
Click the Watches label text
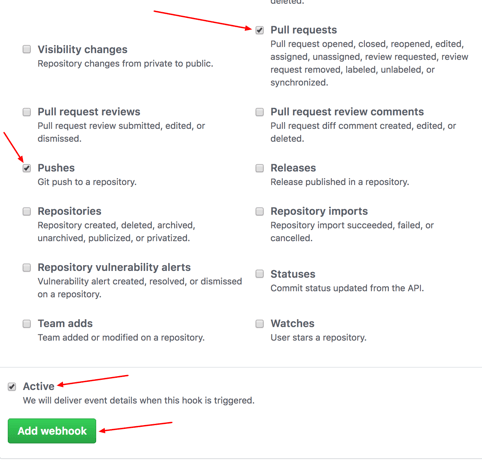coord(292,323)
